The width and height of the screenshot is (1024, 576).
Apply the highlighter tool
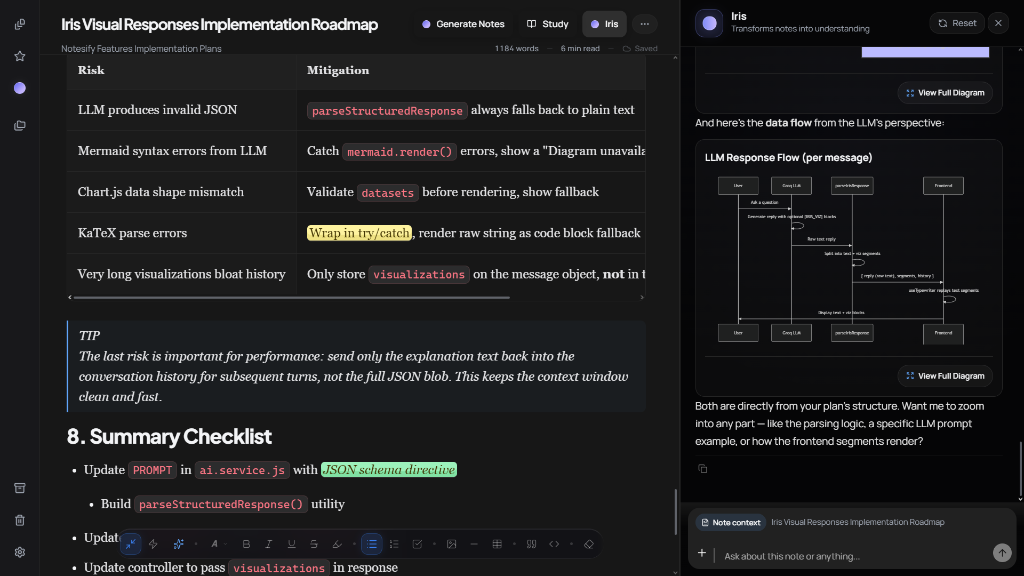click(x=337, y=544)
